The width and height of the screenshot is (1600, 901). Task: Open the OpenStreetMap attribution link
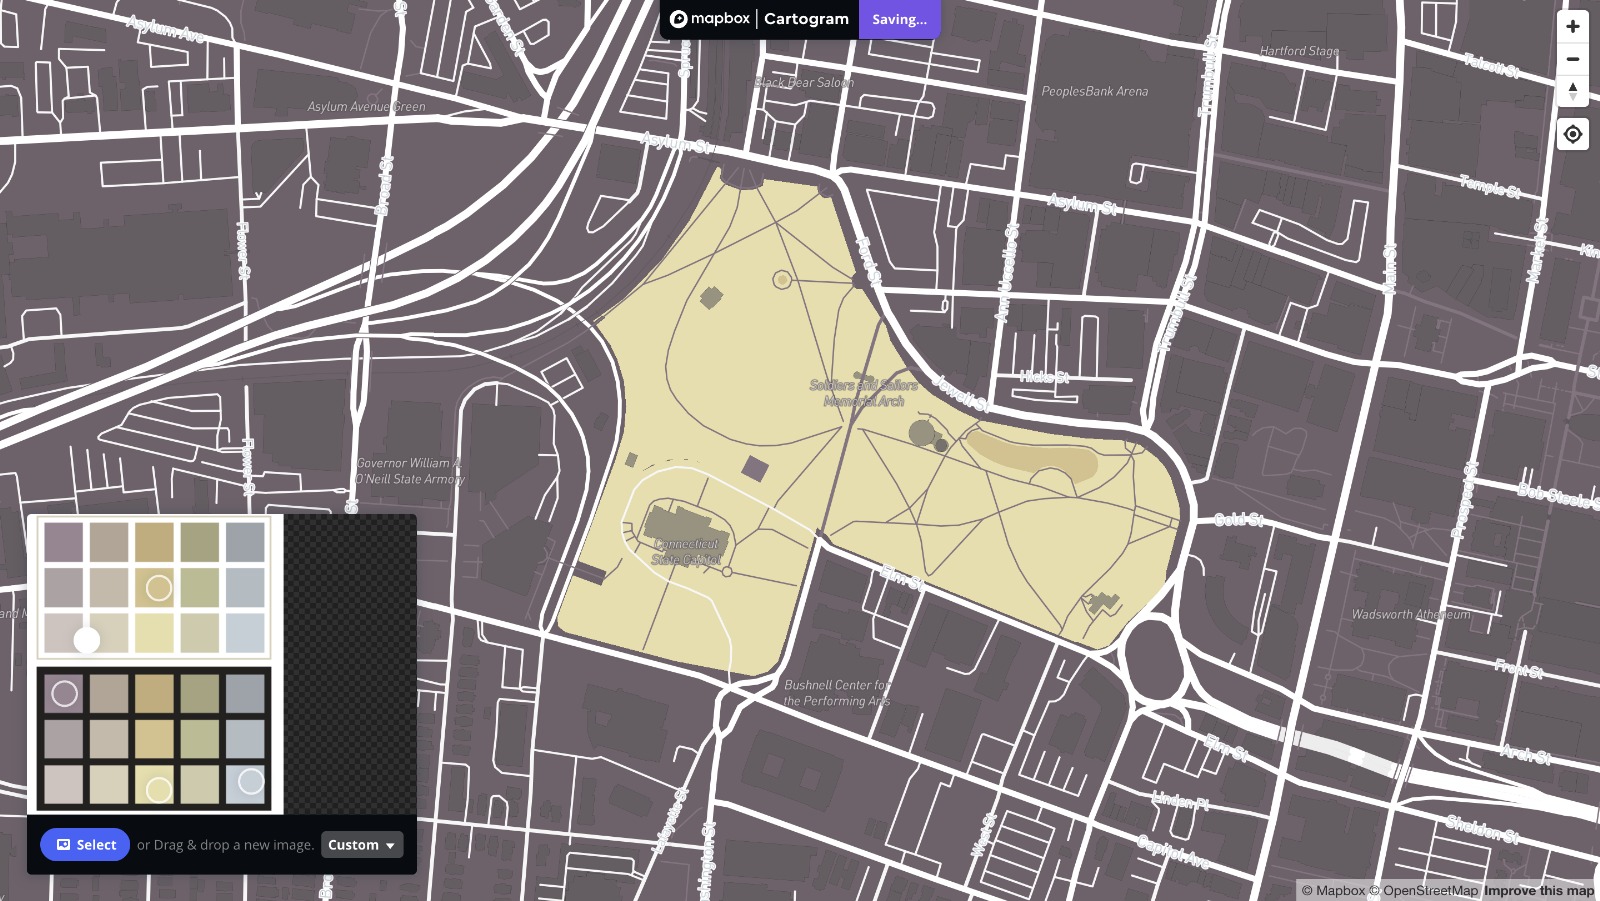pyautogui.click(x=1430, y=890)
